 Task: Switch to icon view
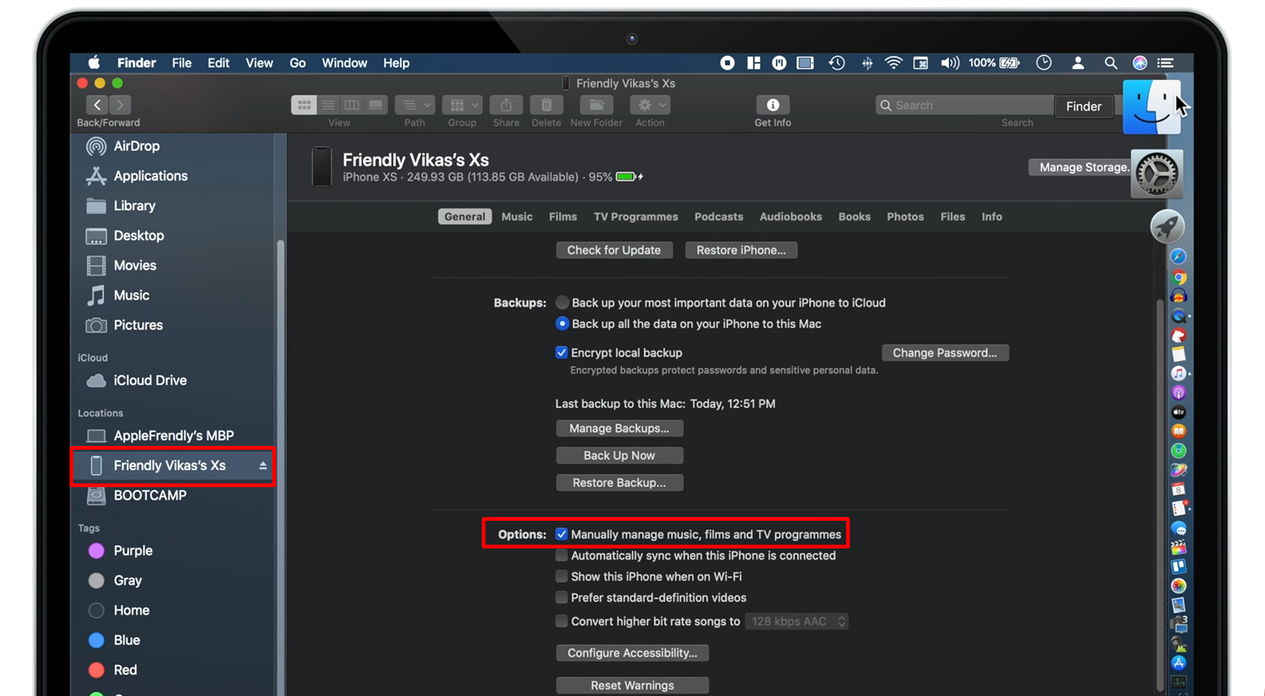click(x=303, y=105)
